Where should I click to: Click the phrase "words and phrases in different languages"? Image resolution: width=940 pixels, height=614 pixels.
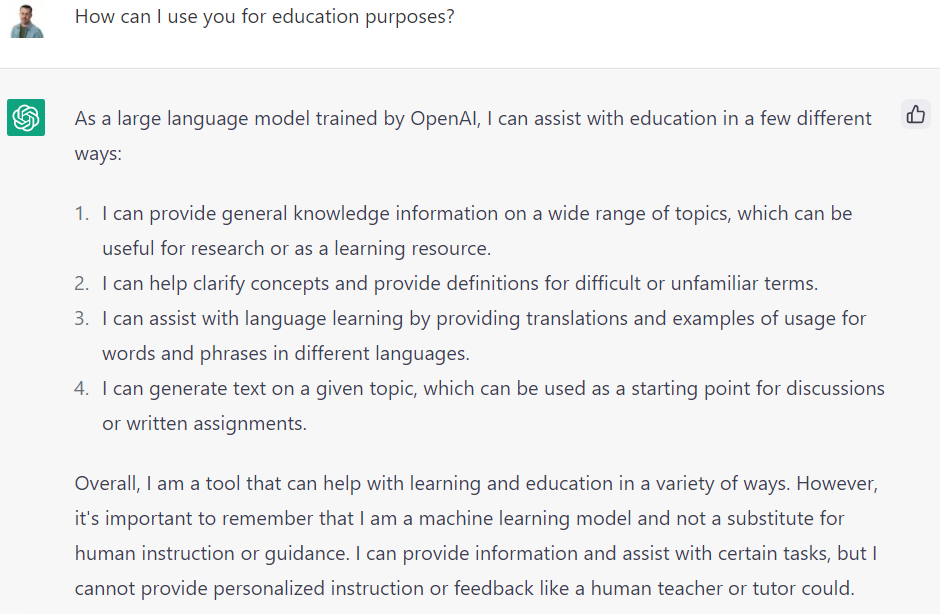coord(285,353)
